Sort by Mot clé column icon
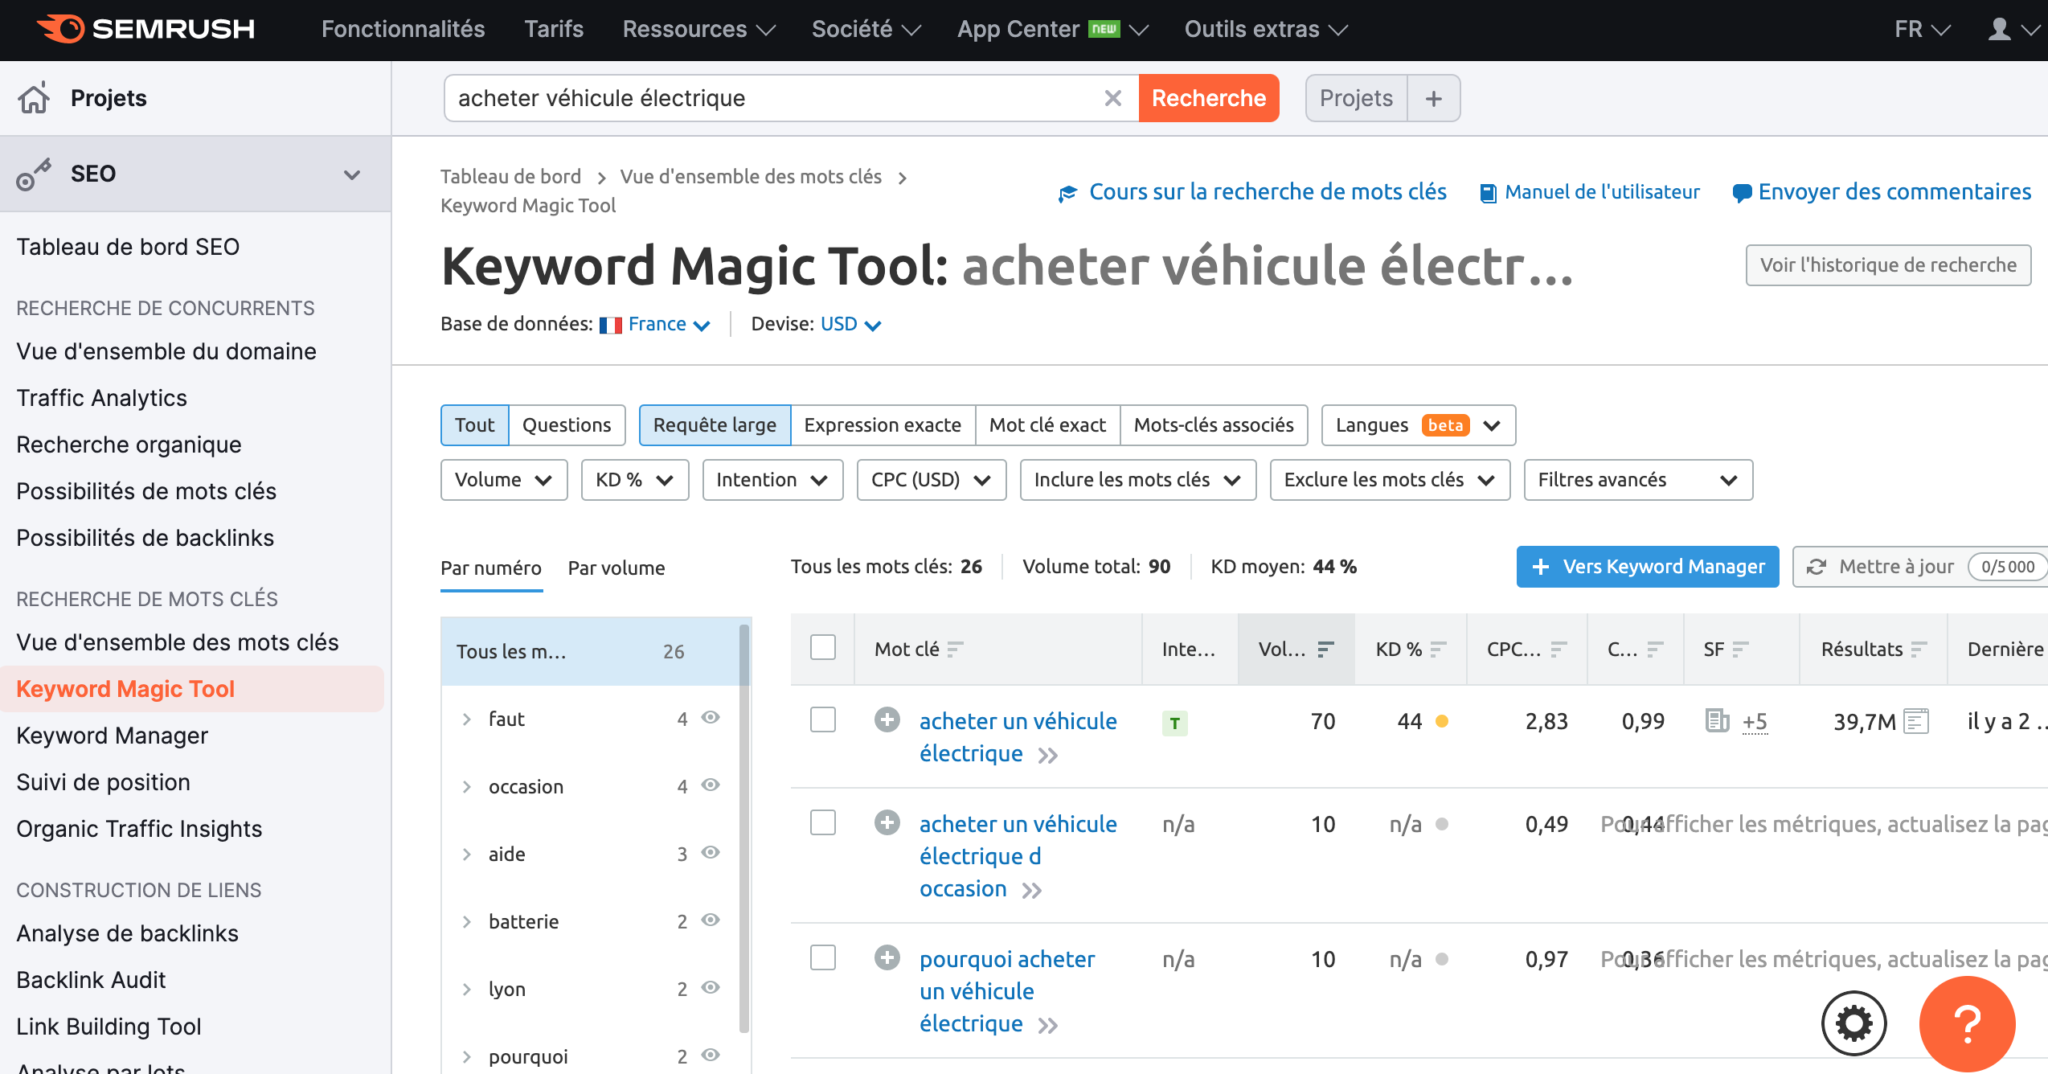The image size is (2048, 1074). (x=955, y=649)
